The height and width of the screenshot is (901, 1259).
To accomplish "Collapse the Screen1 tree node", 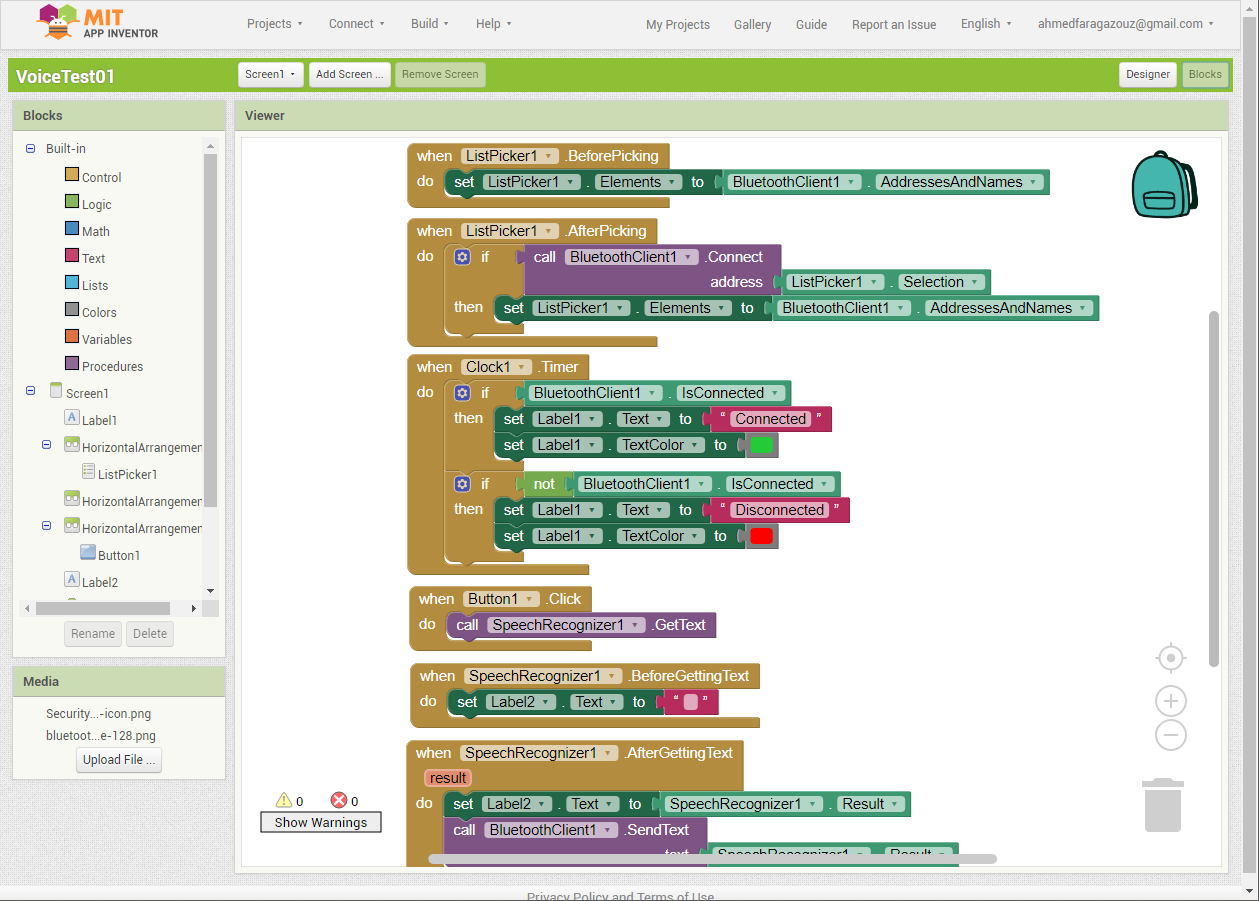I will [30, 391].
